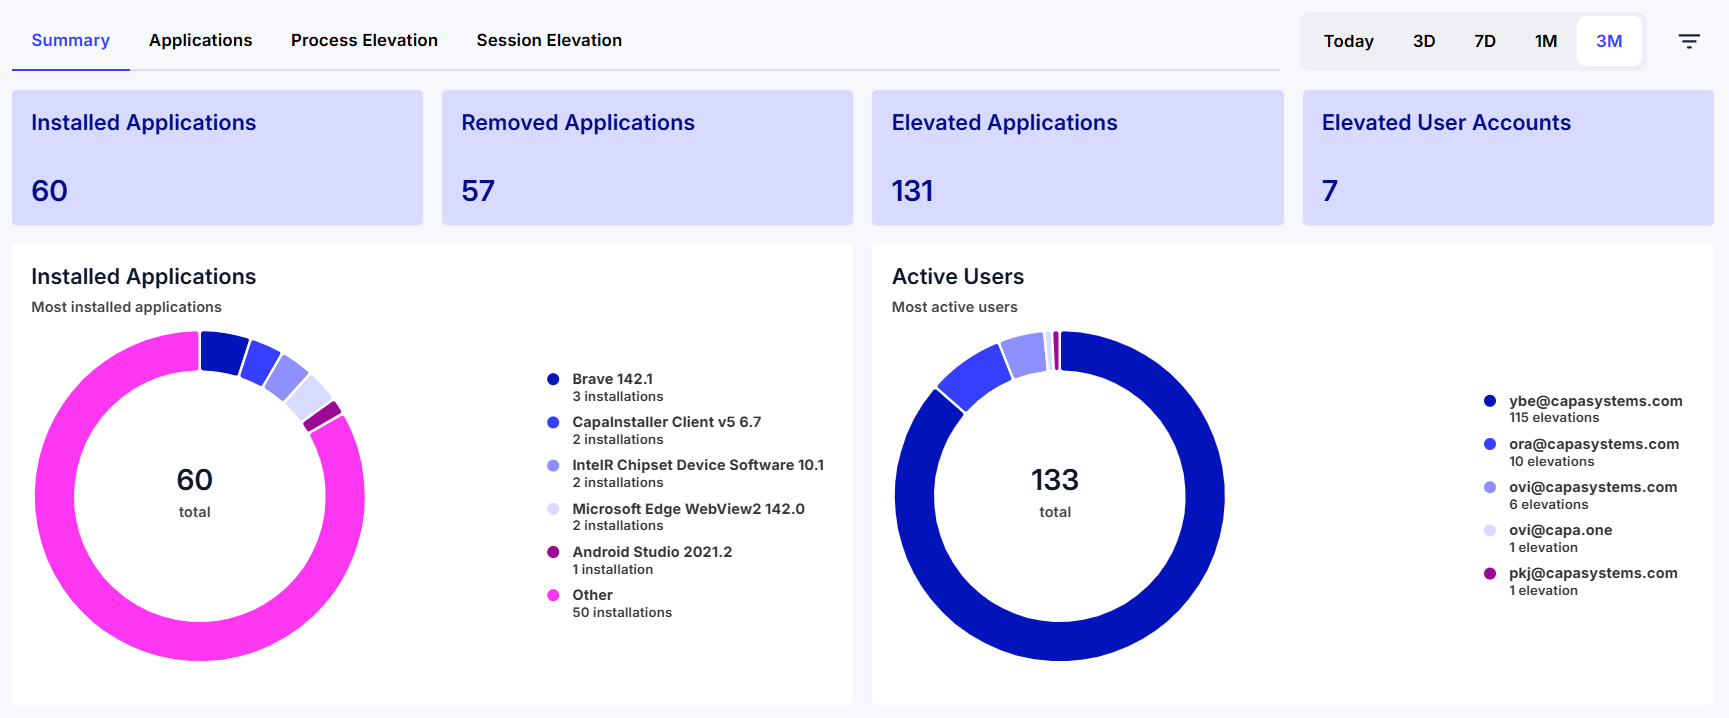This screenshot has width=1729, height=718.
Task: Open the Applications tab
Action: coord(201,40)
